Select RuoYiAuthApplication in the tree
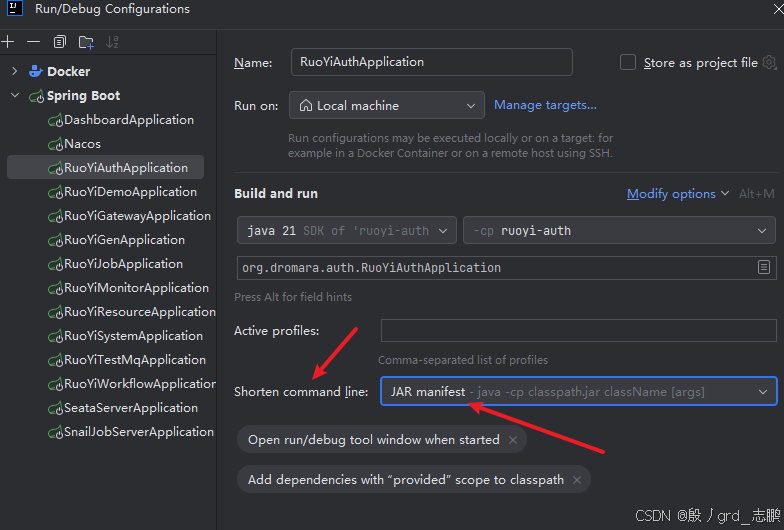The image size is (784, 530). [x=106, y=168]
